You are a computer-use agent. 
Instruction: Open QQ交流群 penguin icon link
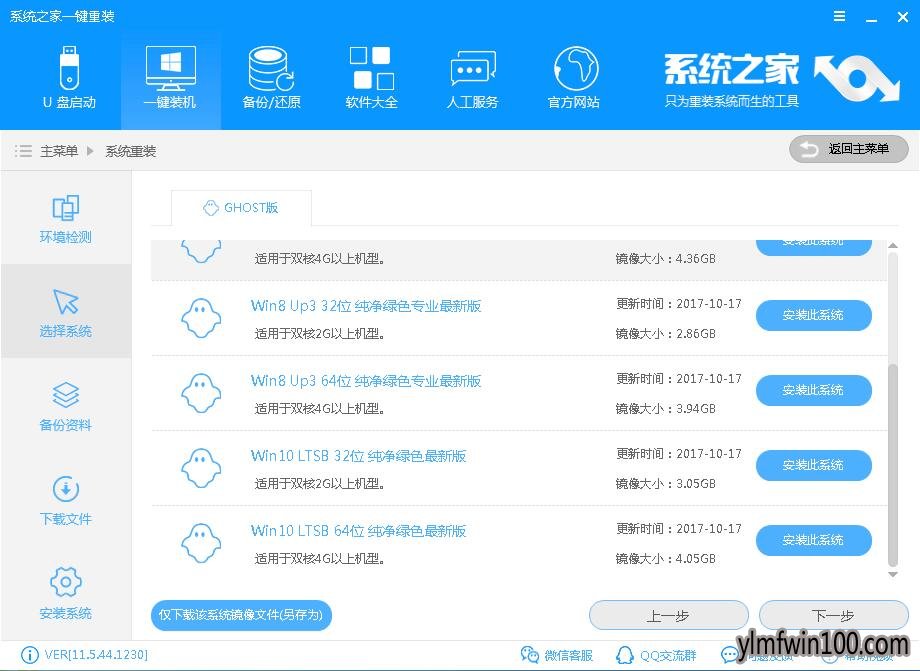click(x=656, y=655)
